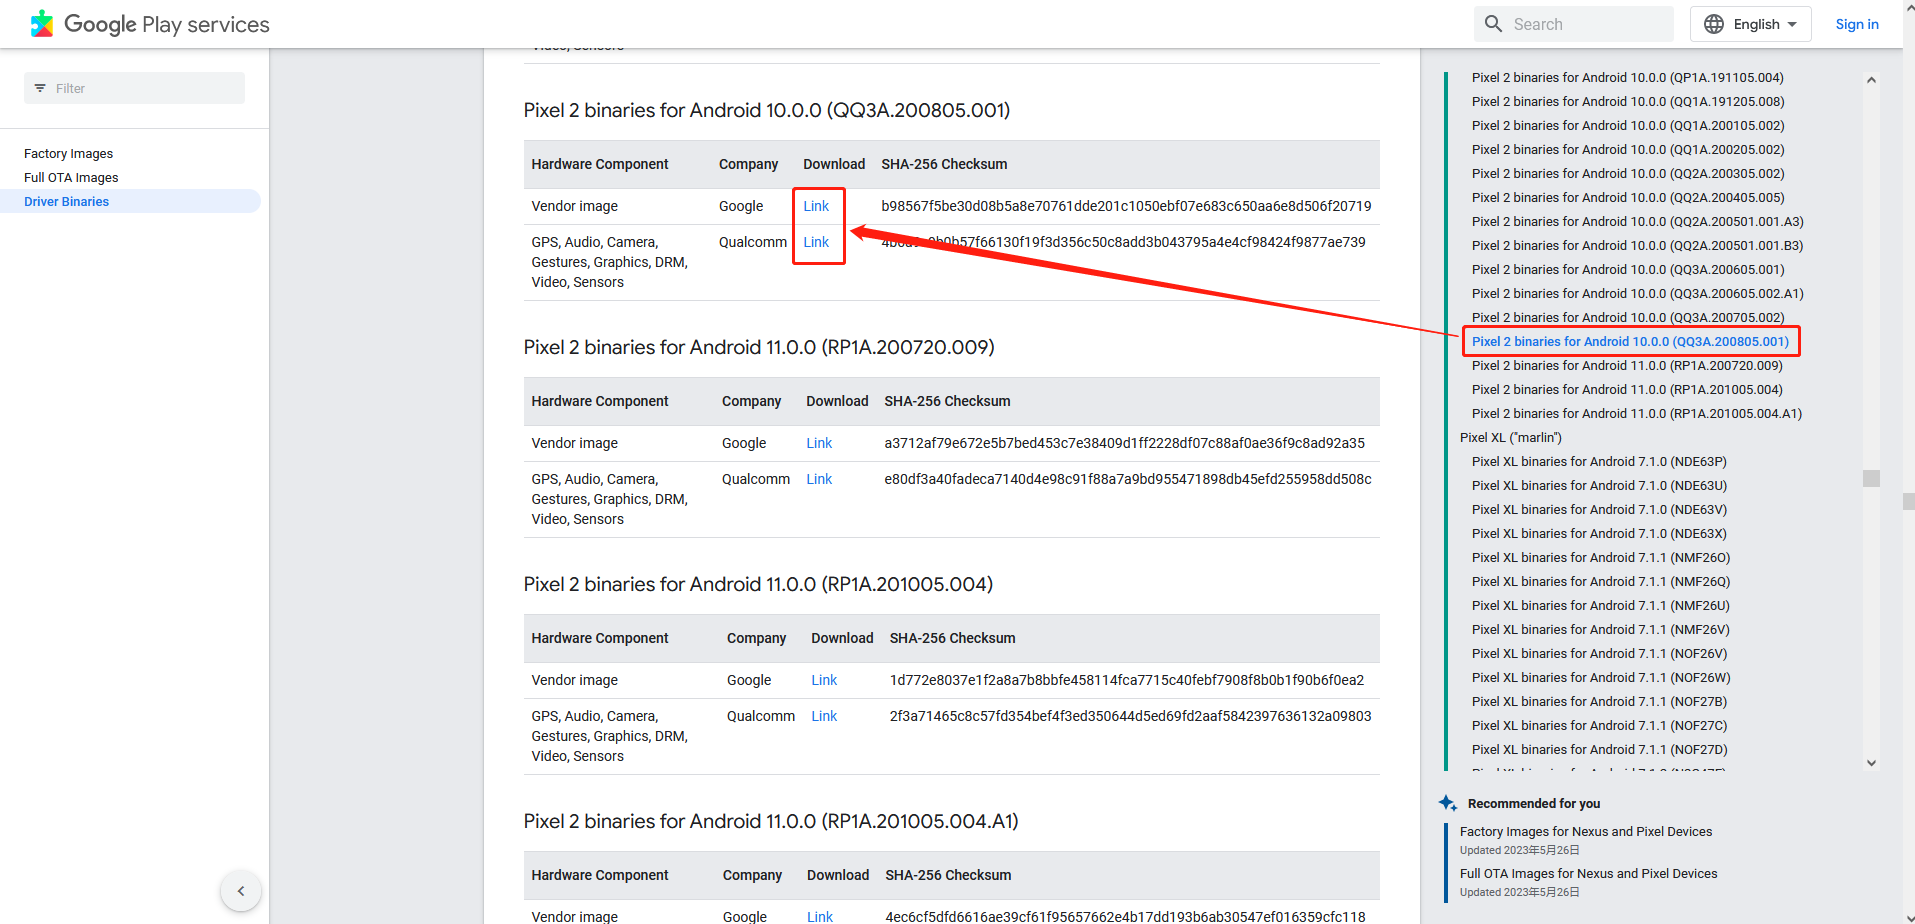
Task: Download RP1A.200720.009 Qualcomm link
Action: [819, 479]
